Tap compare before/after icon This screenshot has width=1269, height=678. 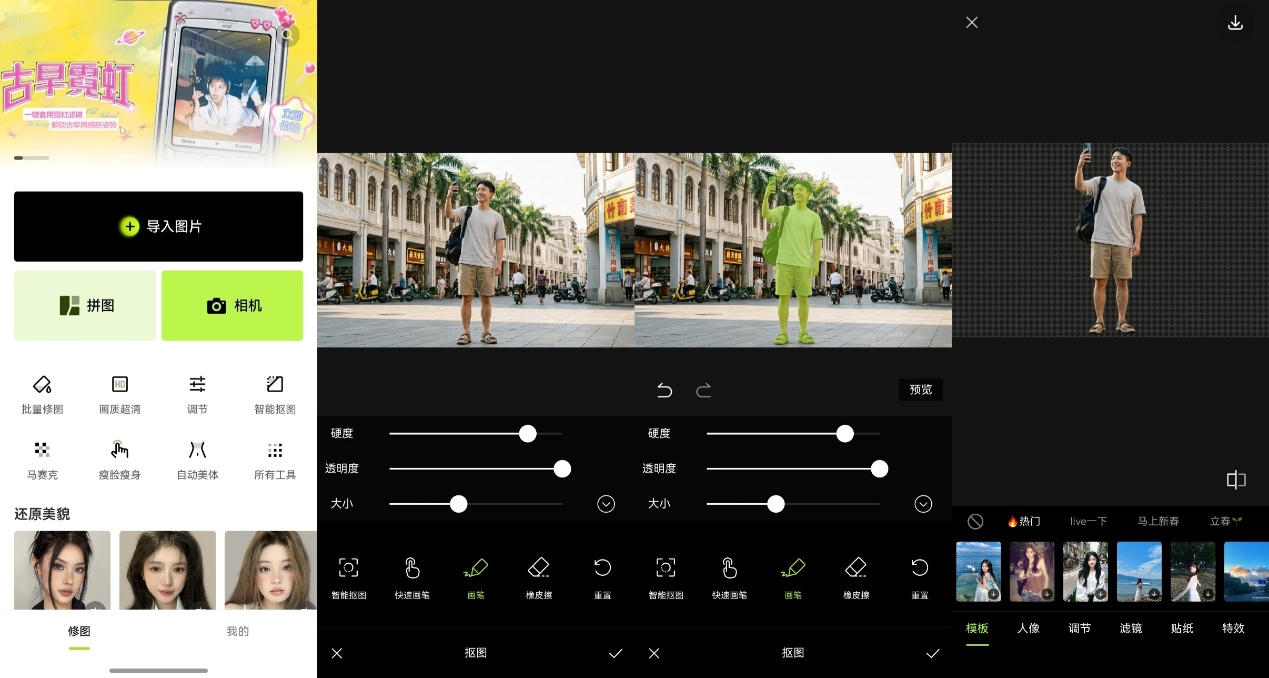click(x=1236, y=480)
